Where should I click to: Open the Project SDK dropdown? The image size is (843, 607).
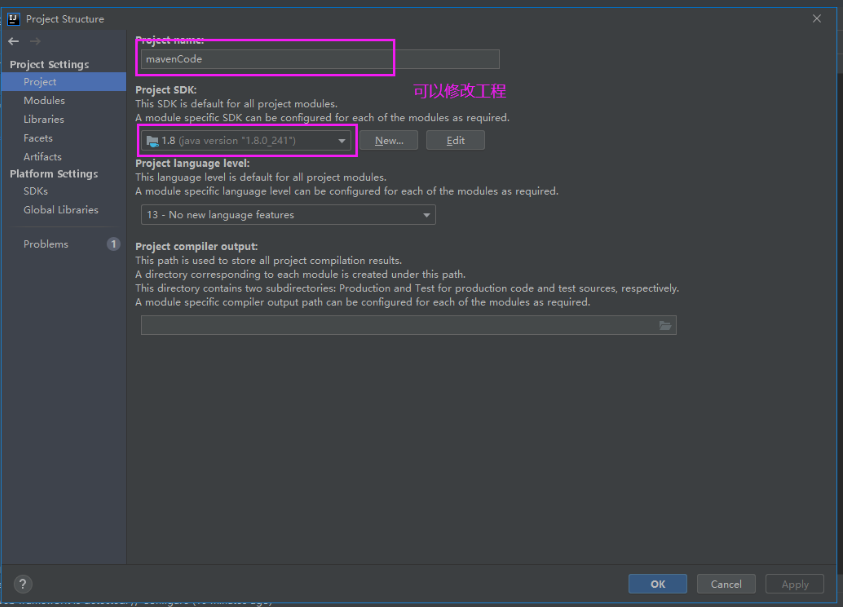coord(246,141)
